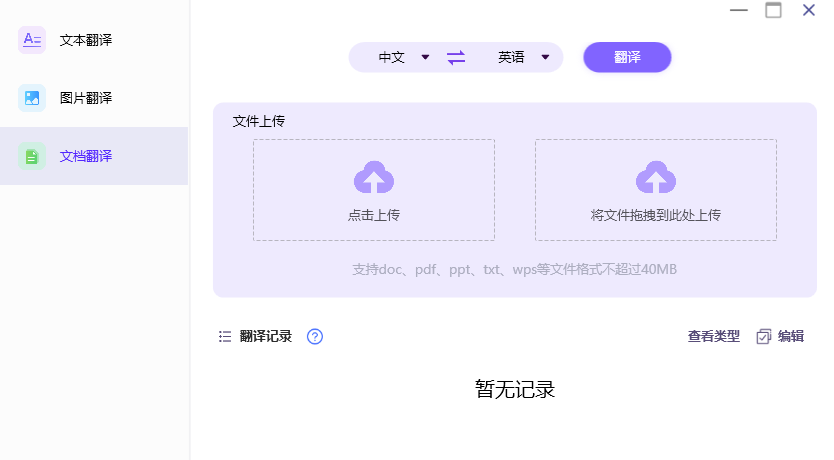Click the cloud upload icon above 点击上传
The image size is (834, 460).
tap(374, 178)
